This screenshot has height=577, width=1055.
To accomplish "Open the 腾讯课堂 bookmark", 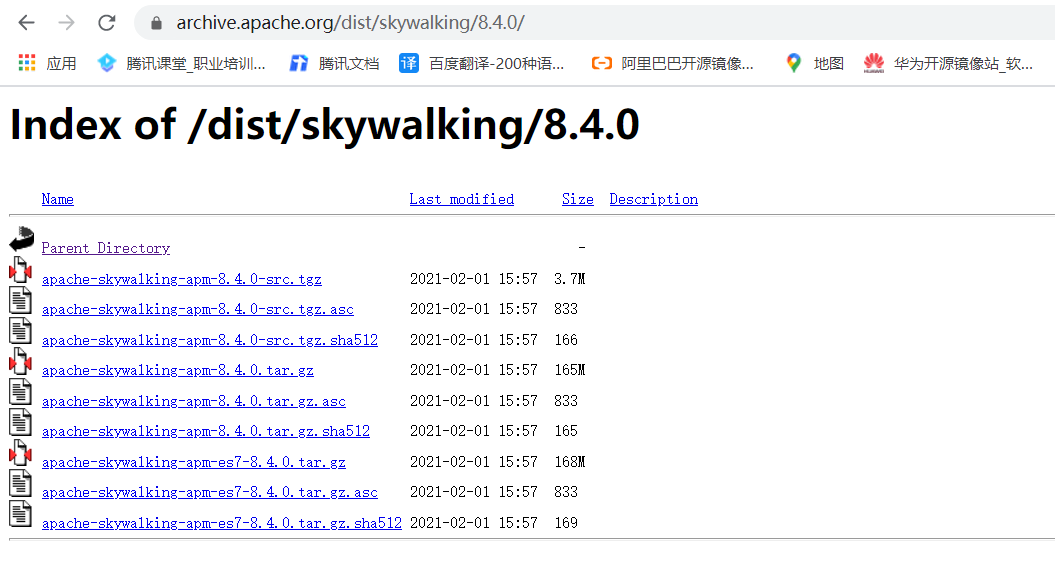I will pyautogui.click(x=182, y=63).
